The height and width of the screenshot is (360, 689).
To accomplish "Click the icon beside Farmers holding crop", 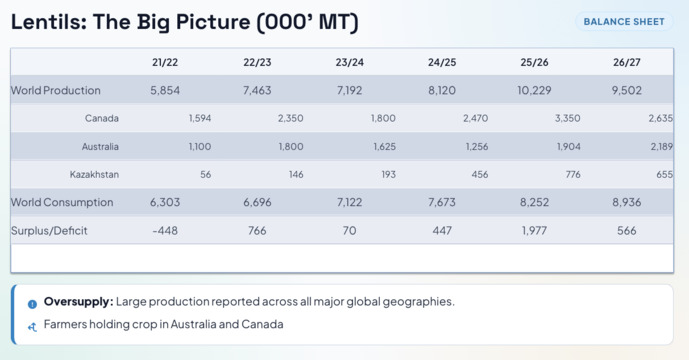I will (x=32, y=327).
